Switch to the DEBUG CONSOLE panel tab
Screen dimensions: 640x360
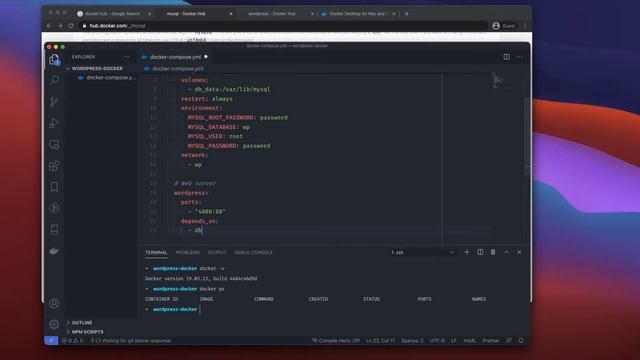click(x=253, y=252)
